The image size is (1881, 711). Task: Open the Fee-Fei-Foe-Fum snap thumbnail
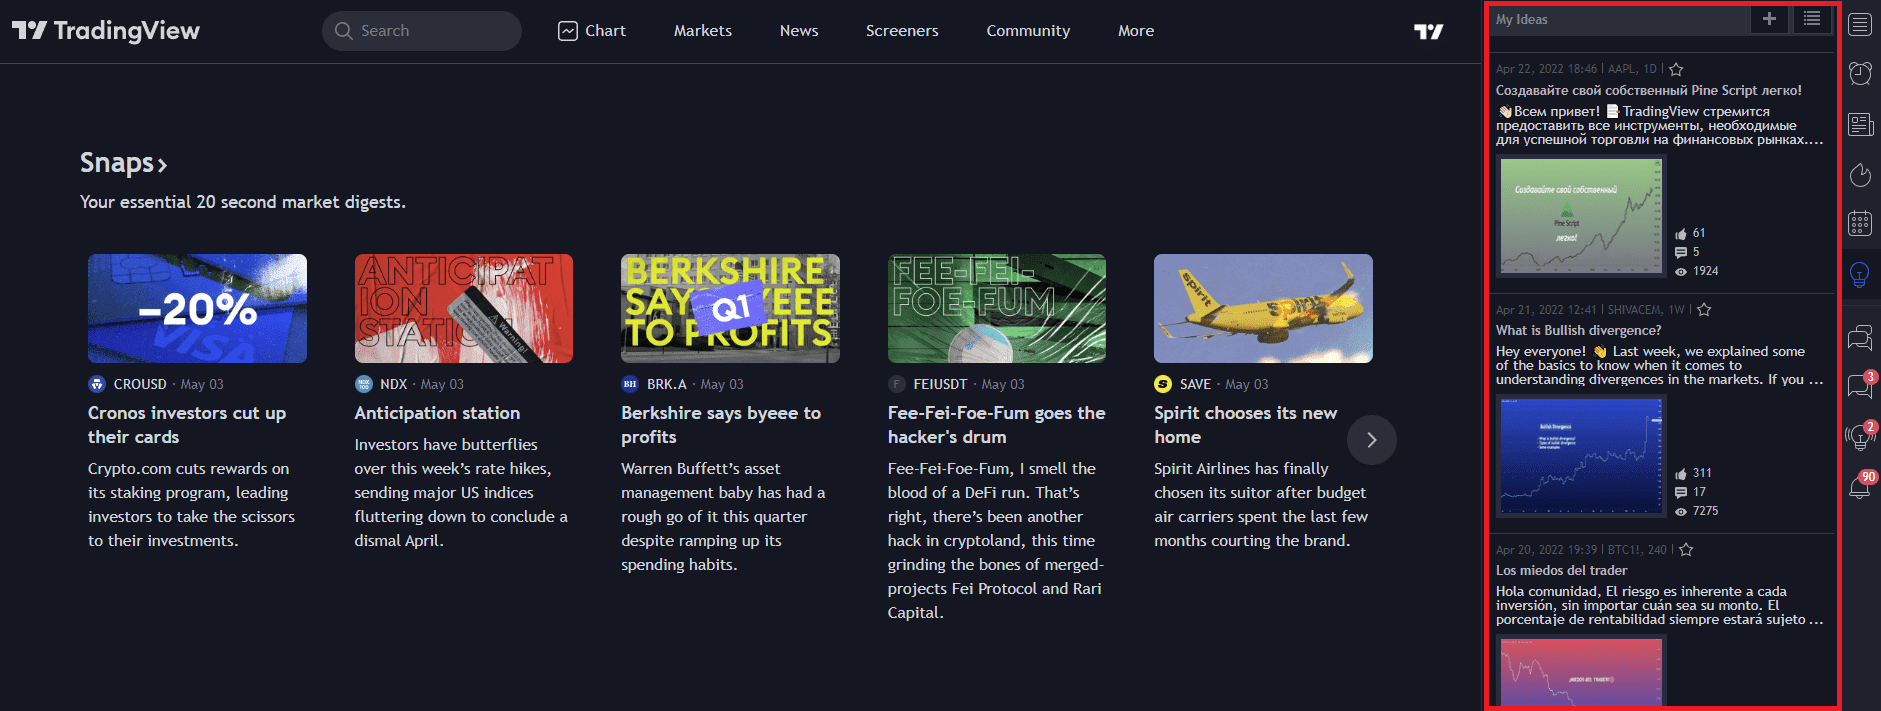click(997, 308)
